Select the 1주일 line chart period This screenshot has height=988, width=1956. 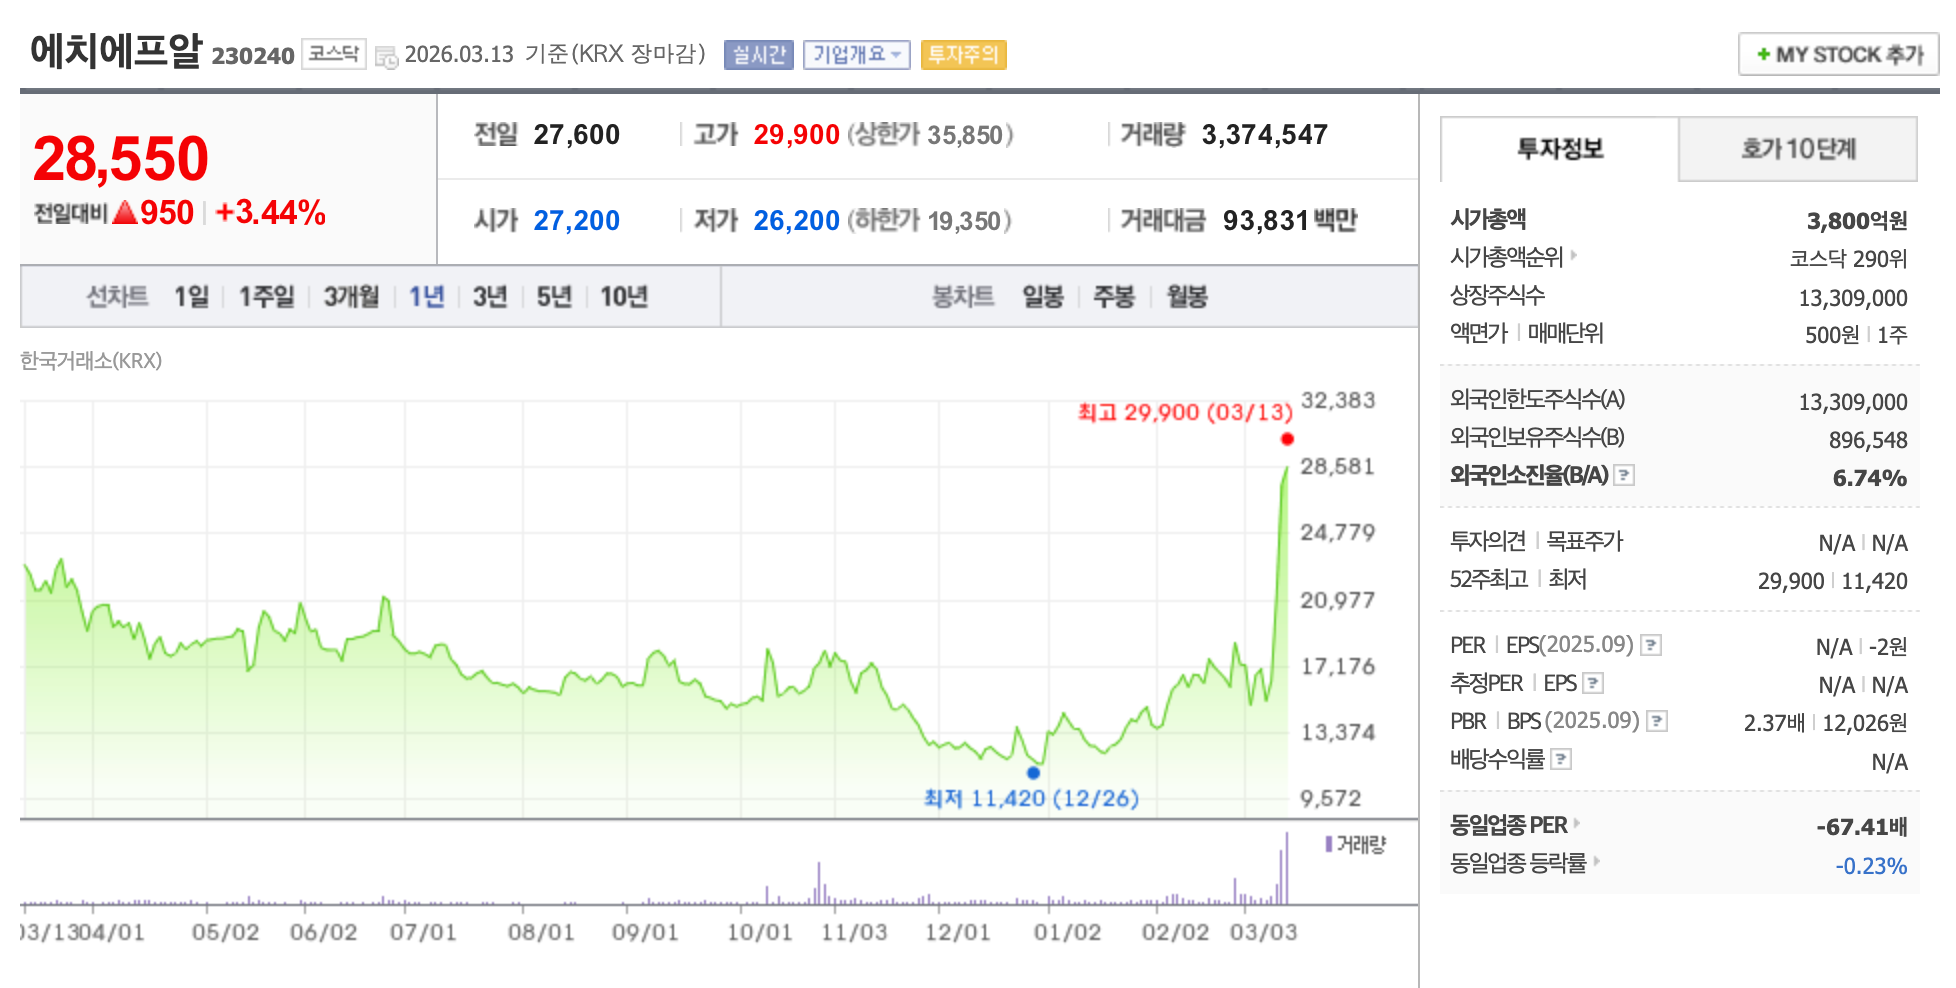click(x=266, y=296)
